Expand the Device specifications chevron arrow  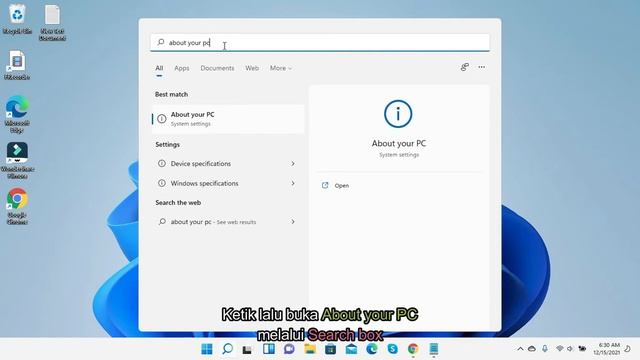pyautogui.click(x=293, y=163)
